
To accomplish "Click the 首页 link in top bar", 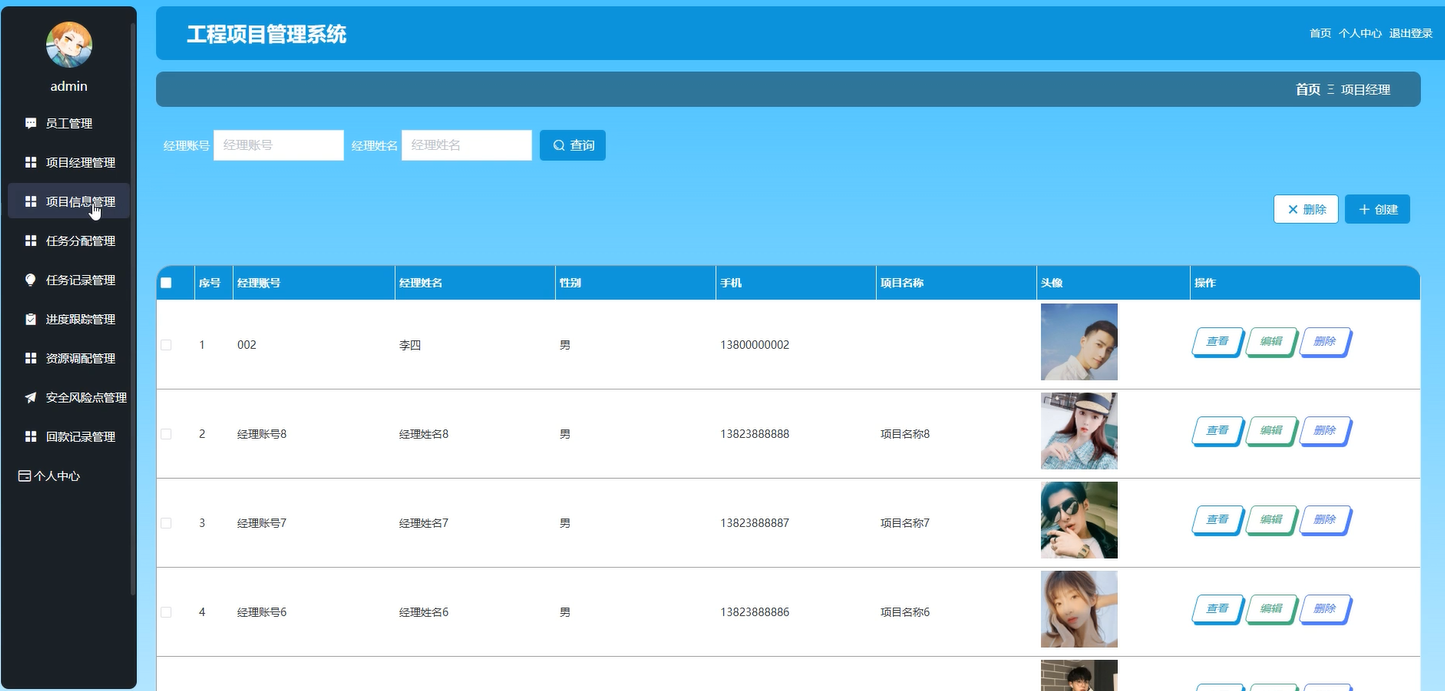I will coord(1320,34).
